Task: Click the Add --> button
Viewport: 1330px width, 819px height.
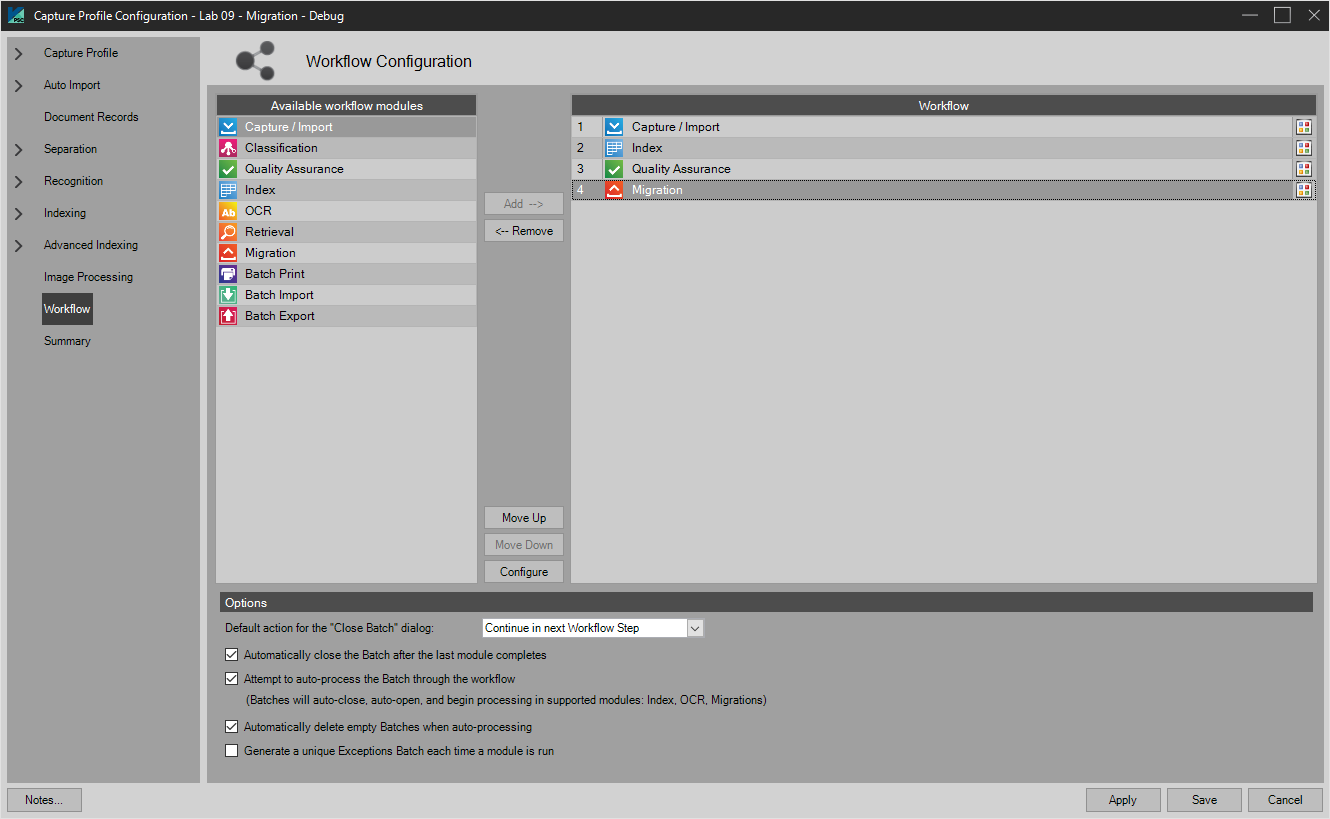Action: 524,203
